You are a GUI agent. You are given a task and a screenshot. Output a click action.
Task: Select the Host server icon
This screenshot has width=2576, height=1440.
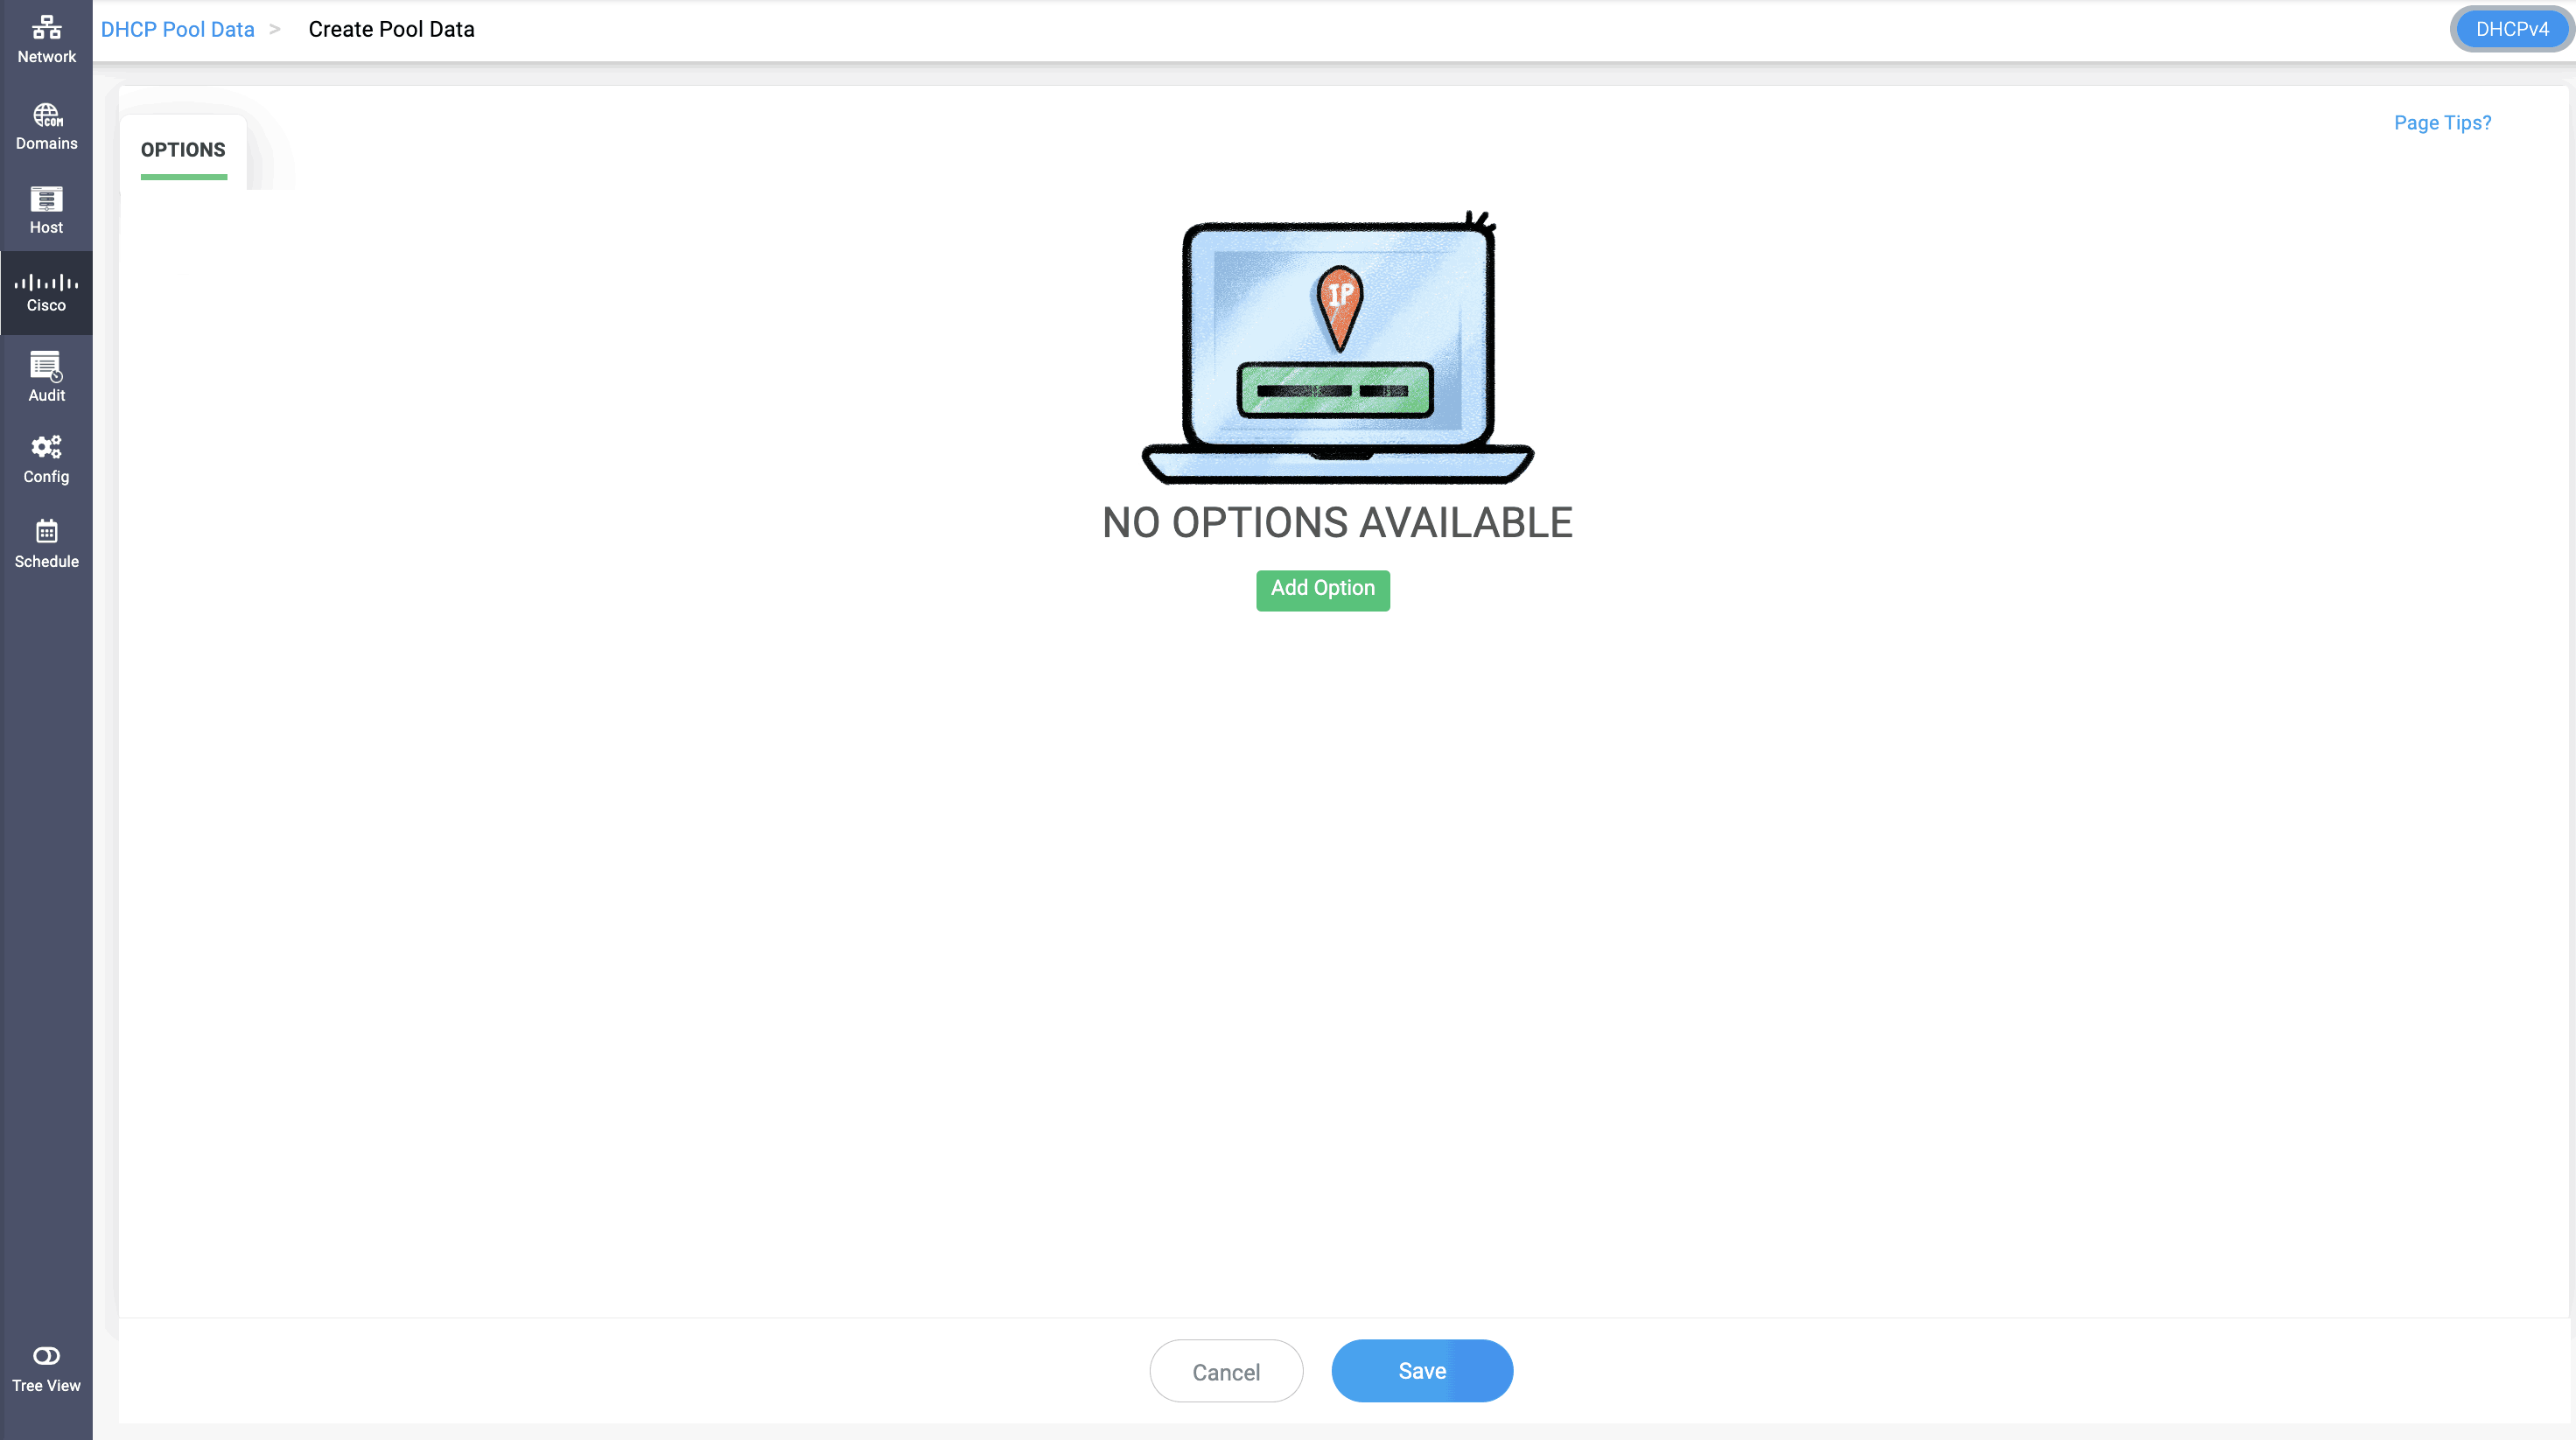tap(46, 200)
